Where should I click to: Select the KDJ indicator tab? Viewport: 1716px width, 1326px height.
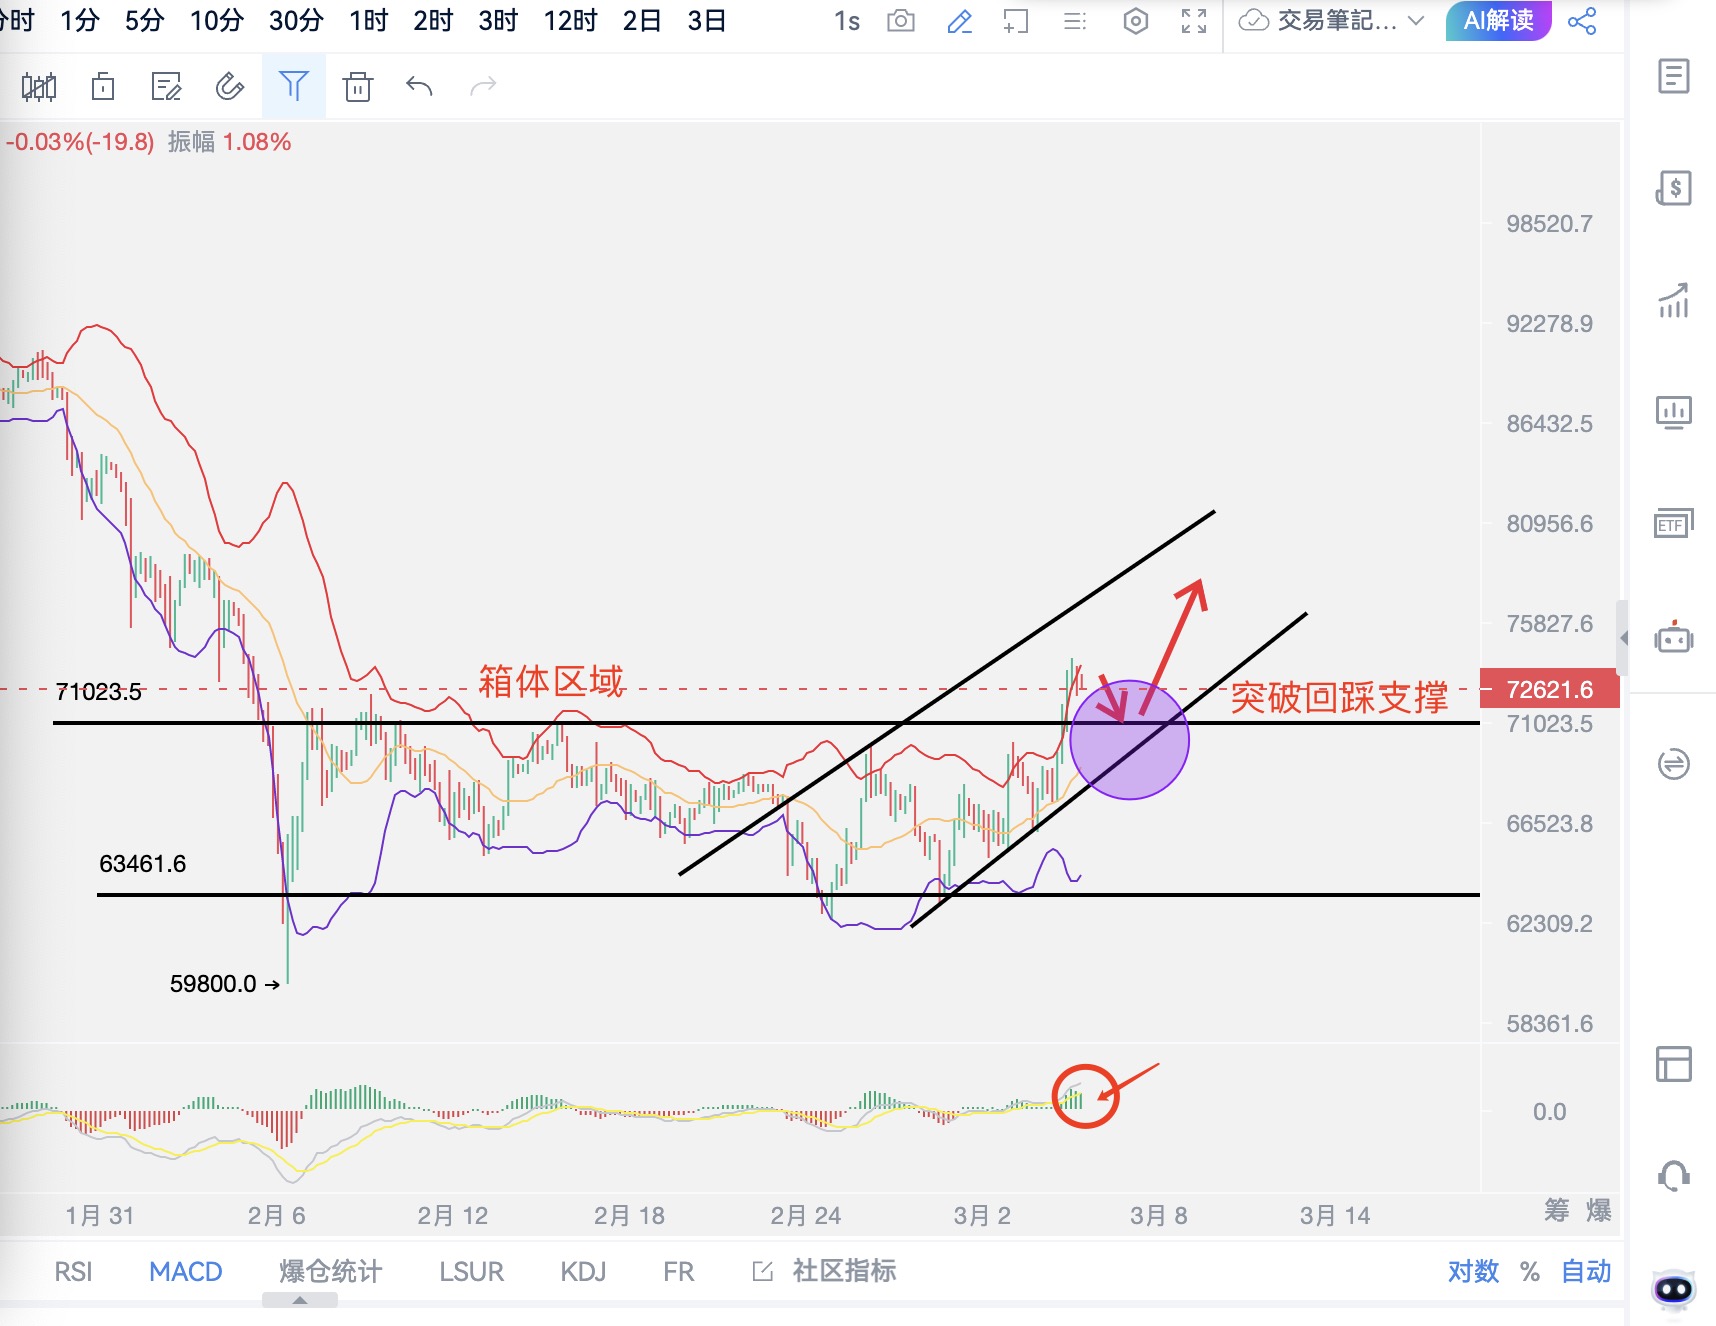[x=583, y=1271]
